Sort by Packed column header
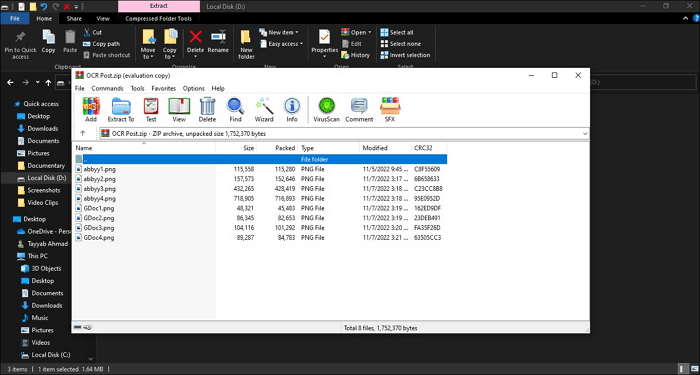The image size is (700, 375). click(x=277, y=148)
